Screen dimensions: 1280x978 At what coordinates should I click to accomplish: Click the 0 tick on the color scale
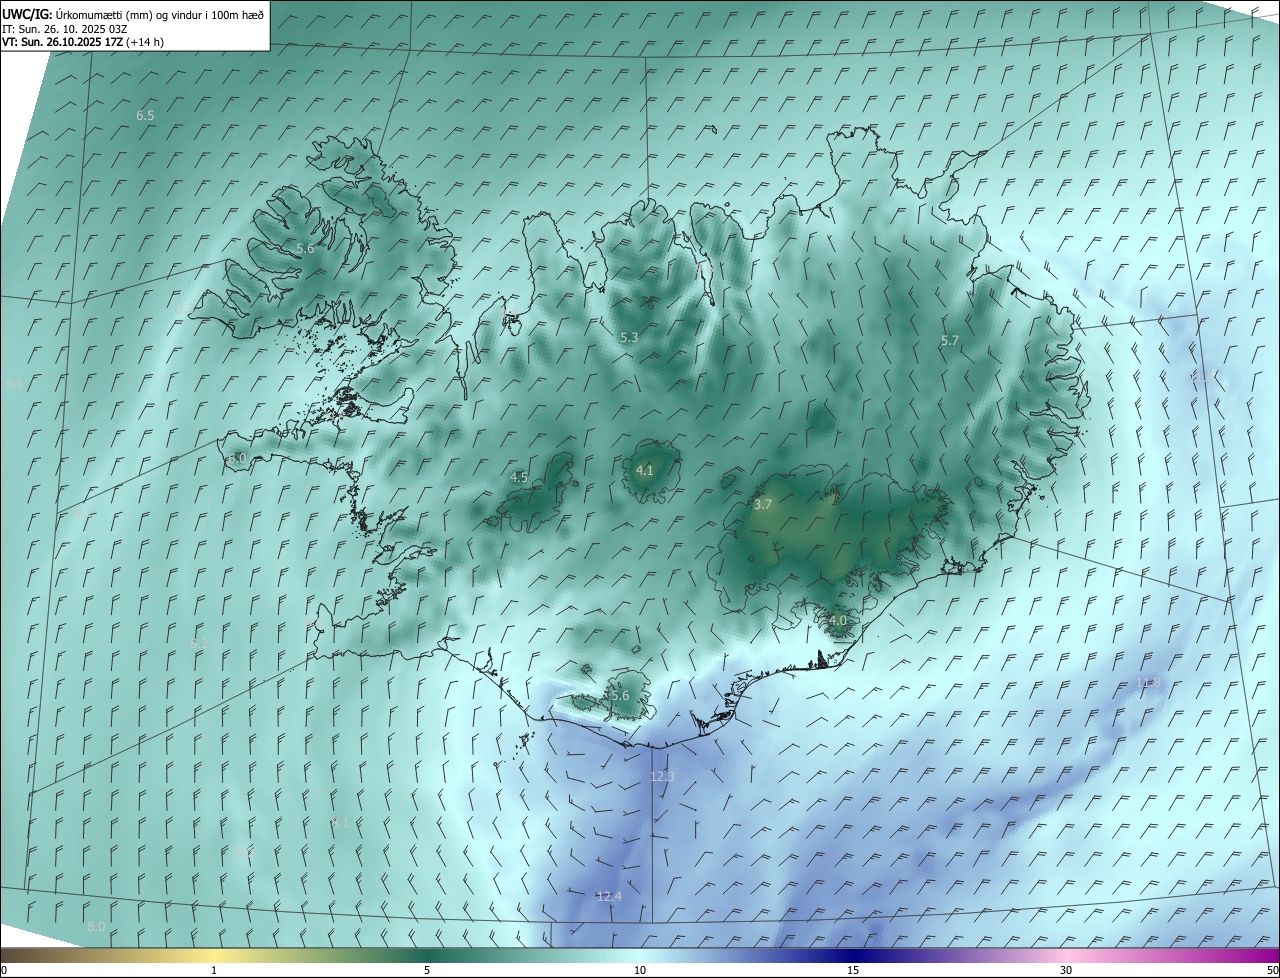[x=4, y=970]
